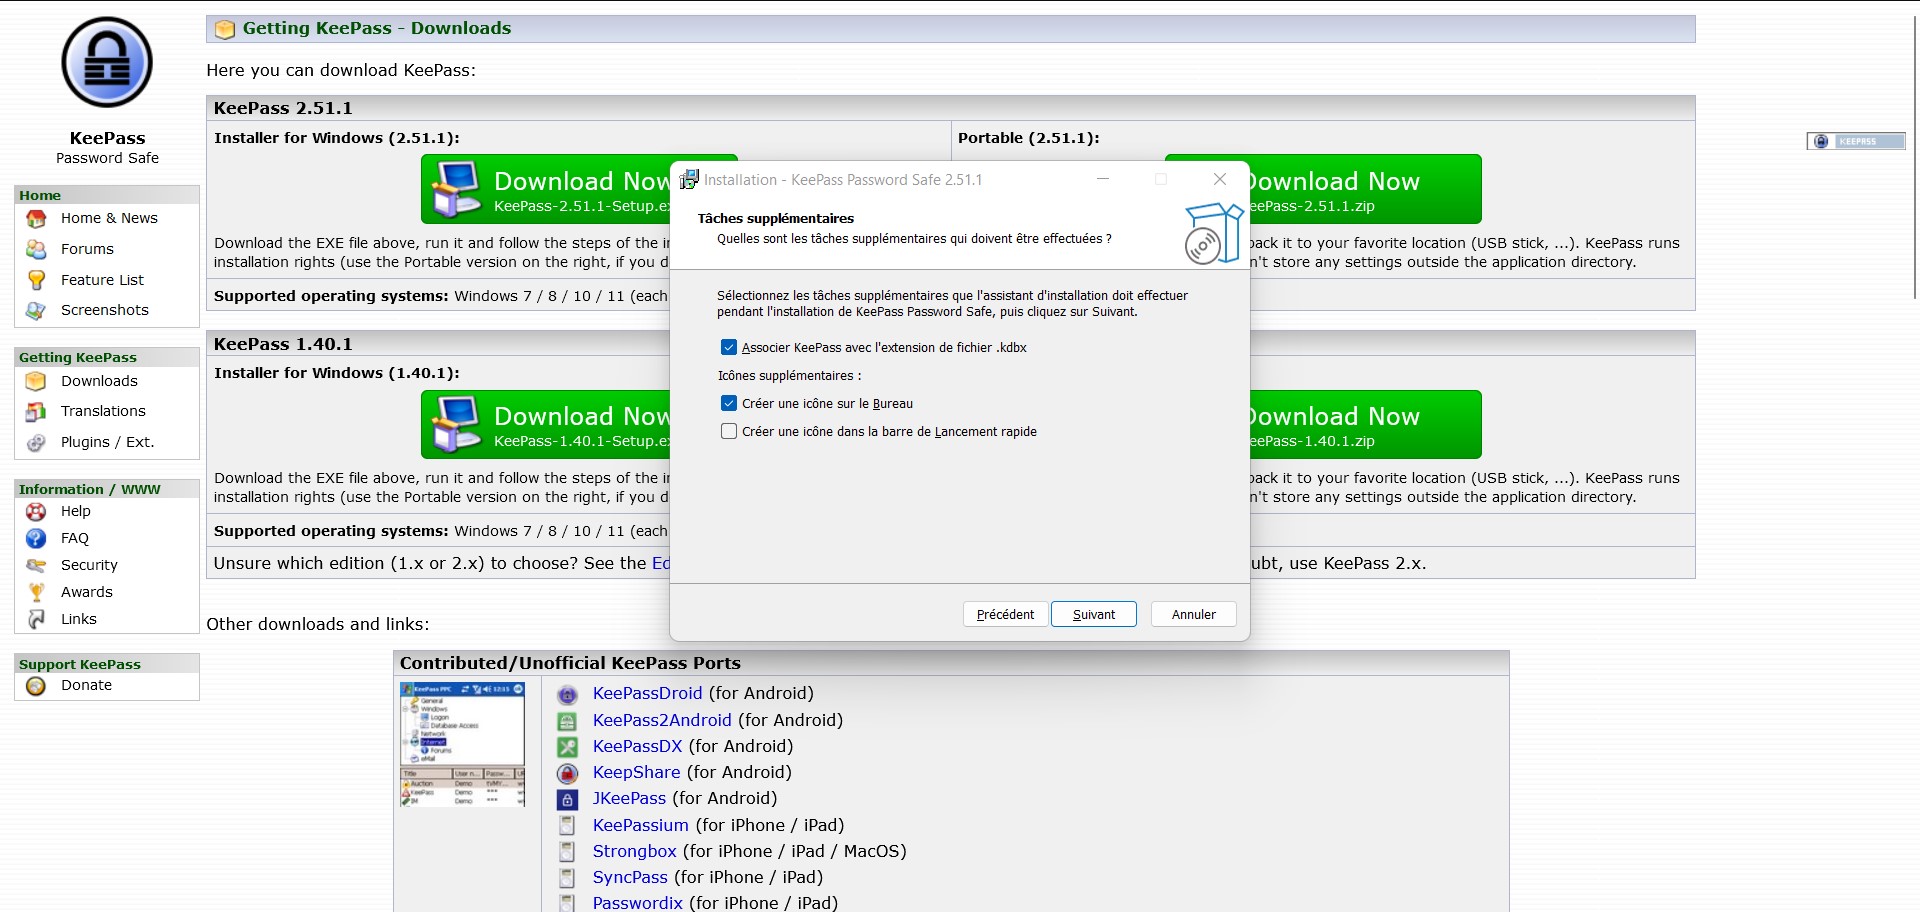Click the KeePass padlock logo

pos(107,63)
